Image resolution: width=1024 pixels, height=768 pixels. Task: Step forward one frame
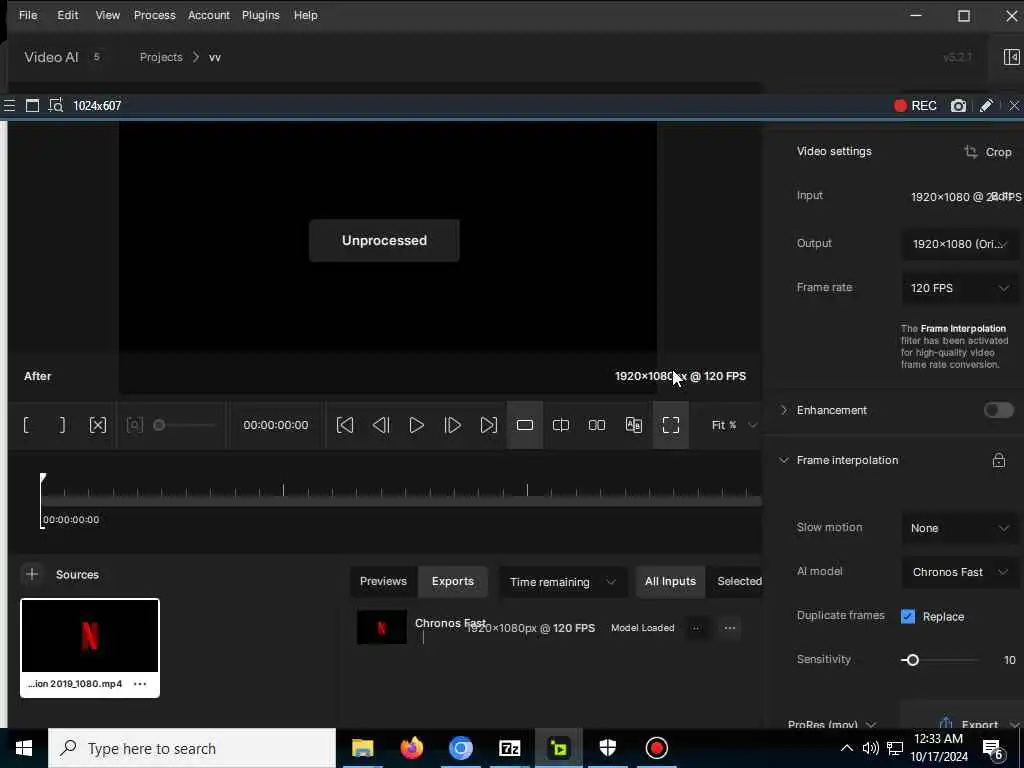453,425
